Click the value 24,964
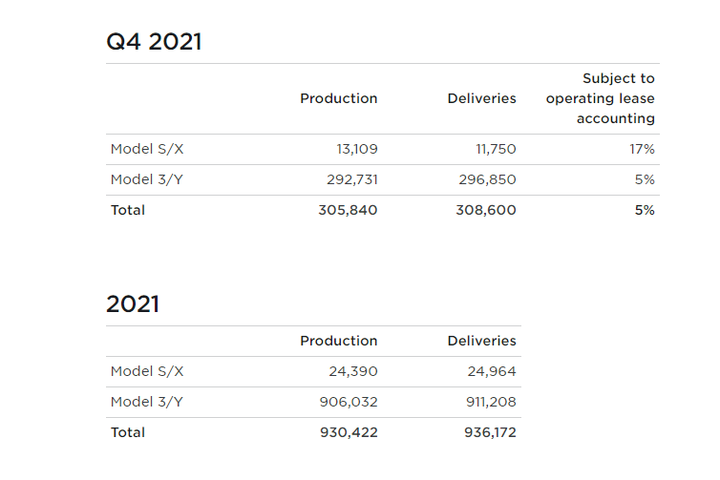Screen dimensions: 720x480 [x=492, y=371]
